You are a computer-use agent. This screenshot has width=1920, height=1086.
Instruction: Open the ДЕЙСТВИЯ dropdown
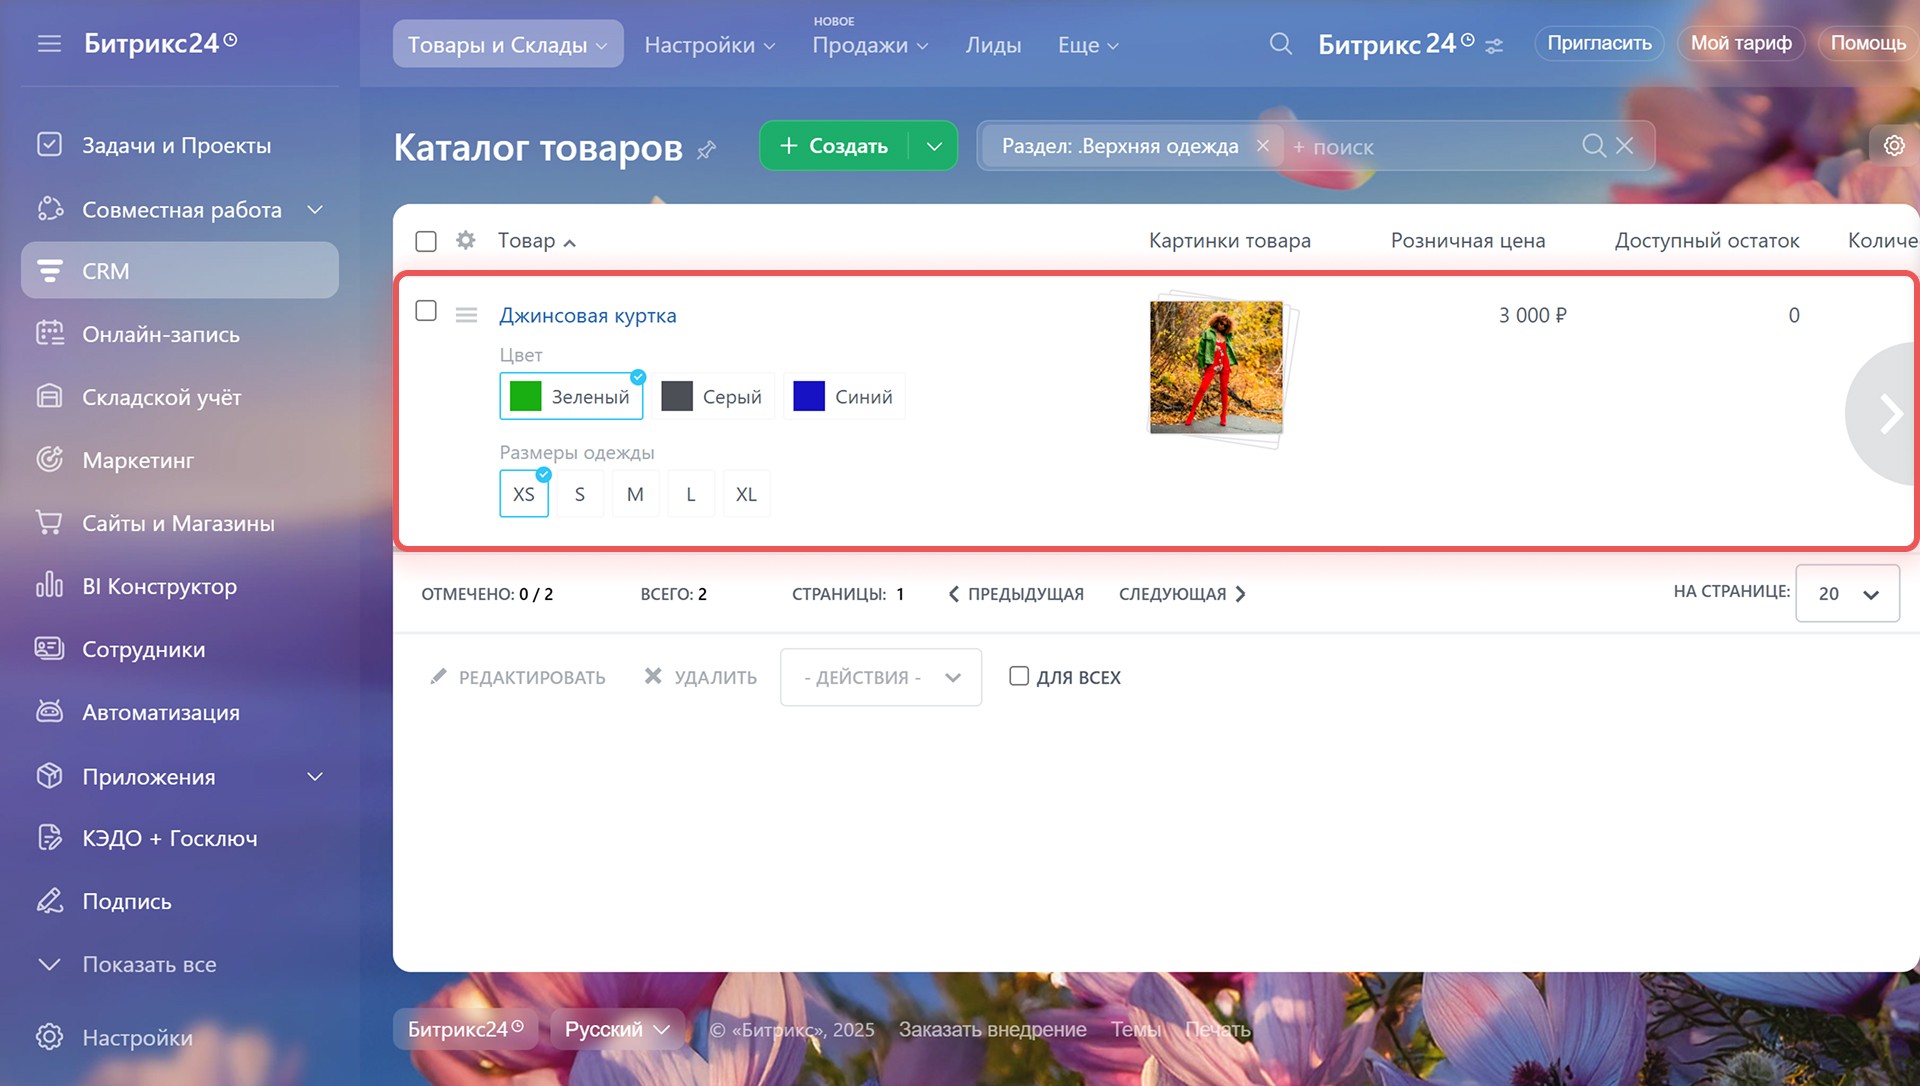click(x=880, y=677)
